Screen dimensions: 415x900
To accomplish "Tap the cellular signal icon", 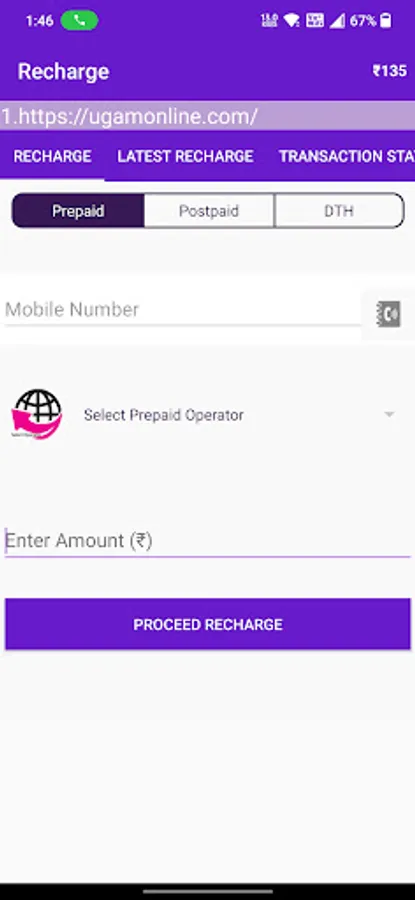I will coord(338,21).
